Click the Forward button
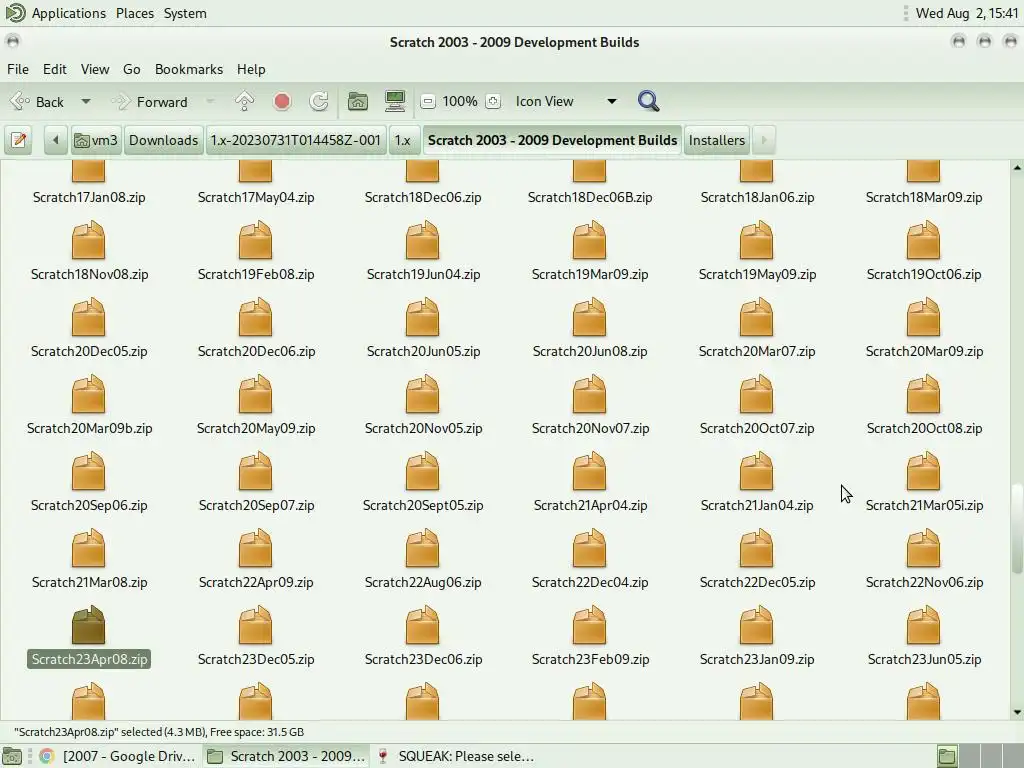The image size is (1024, 768). [150, 102]
